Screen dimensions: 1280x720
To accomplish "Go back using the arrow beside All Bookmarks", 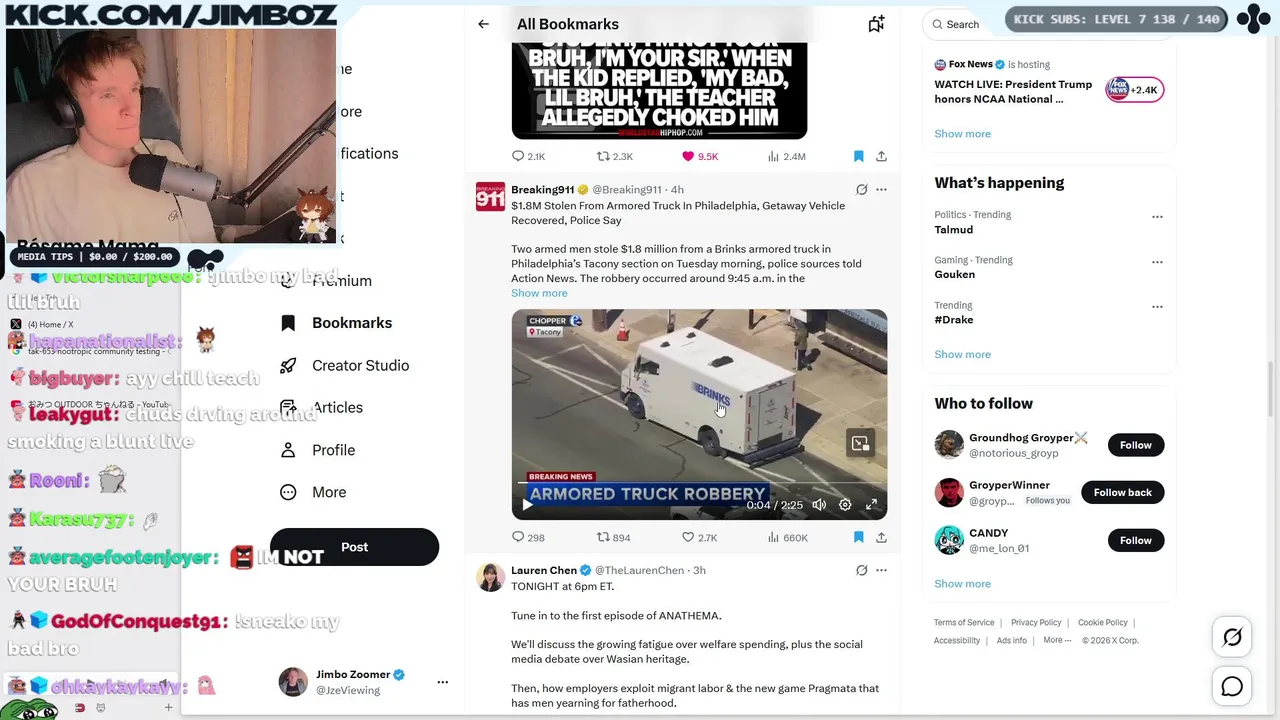I will (483, 24).
